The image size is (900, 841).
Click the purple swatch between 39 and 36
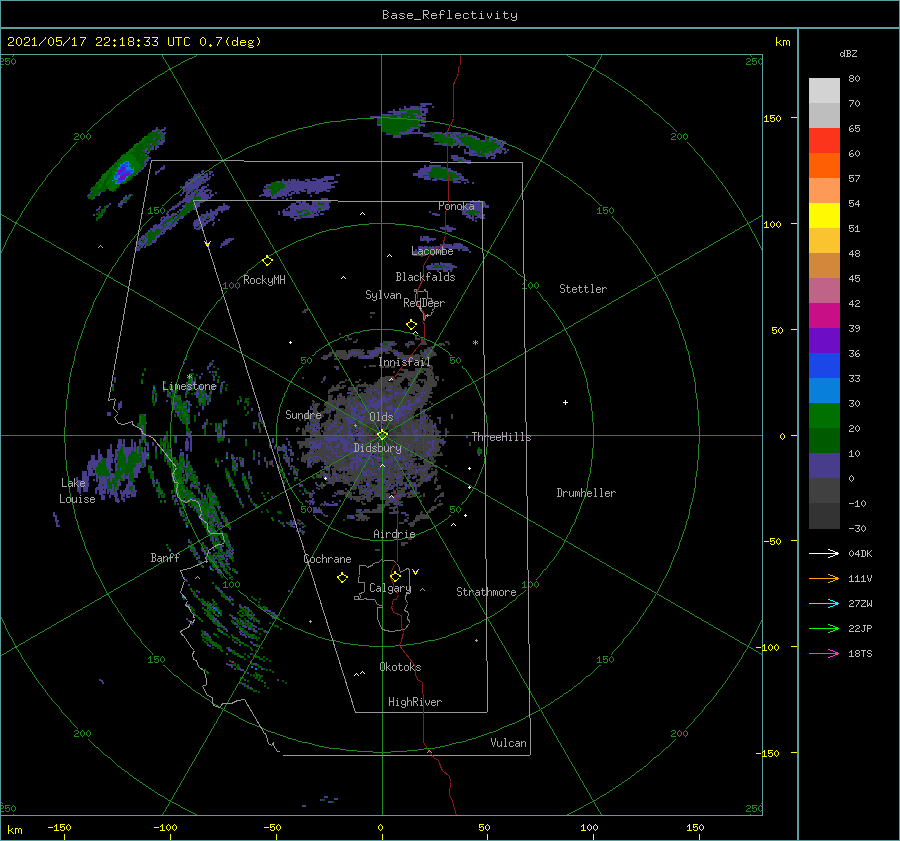824,341
